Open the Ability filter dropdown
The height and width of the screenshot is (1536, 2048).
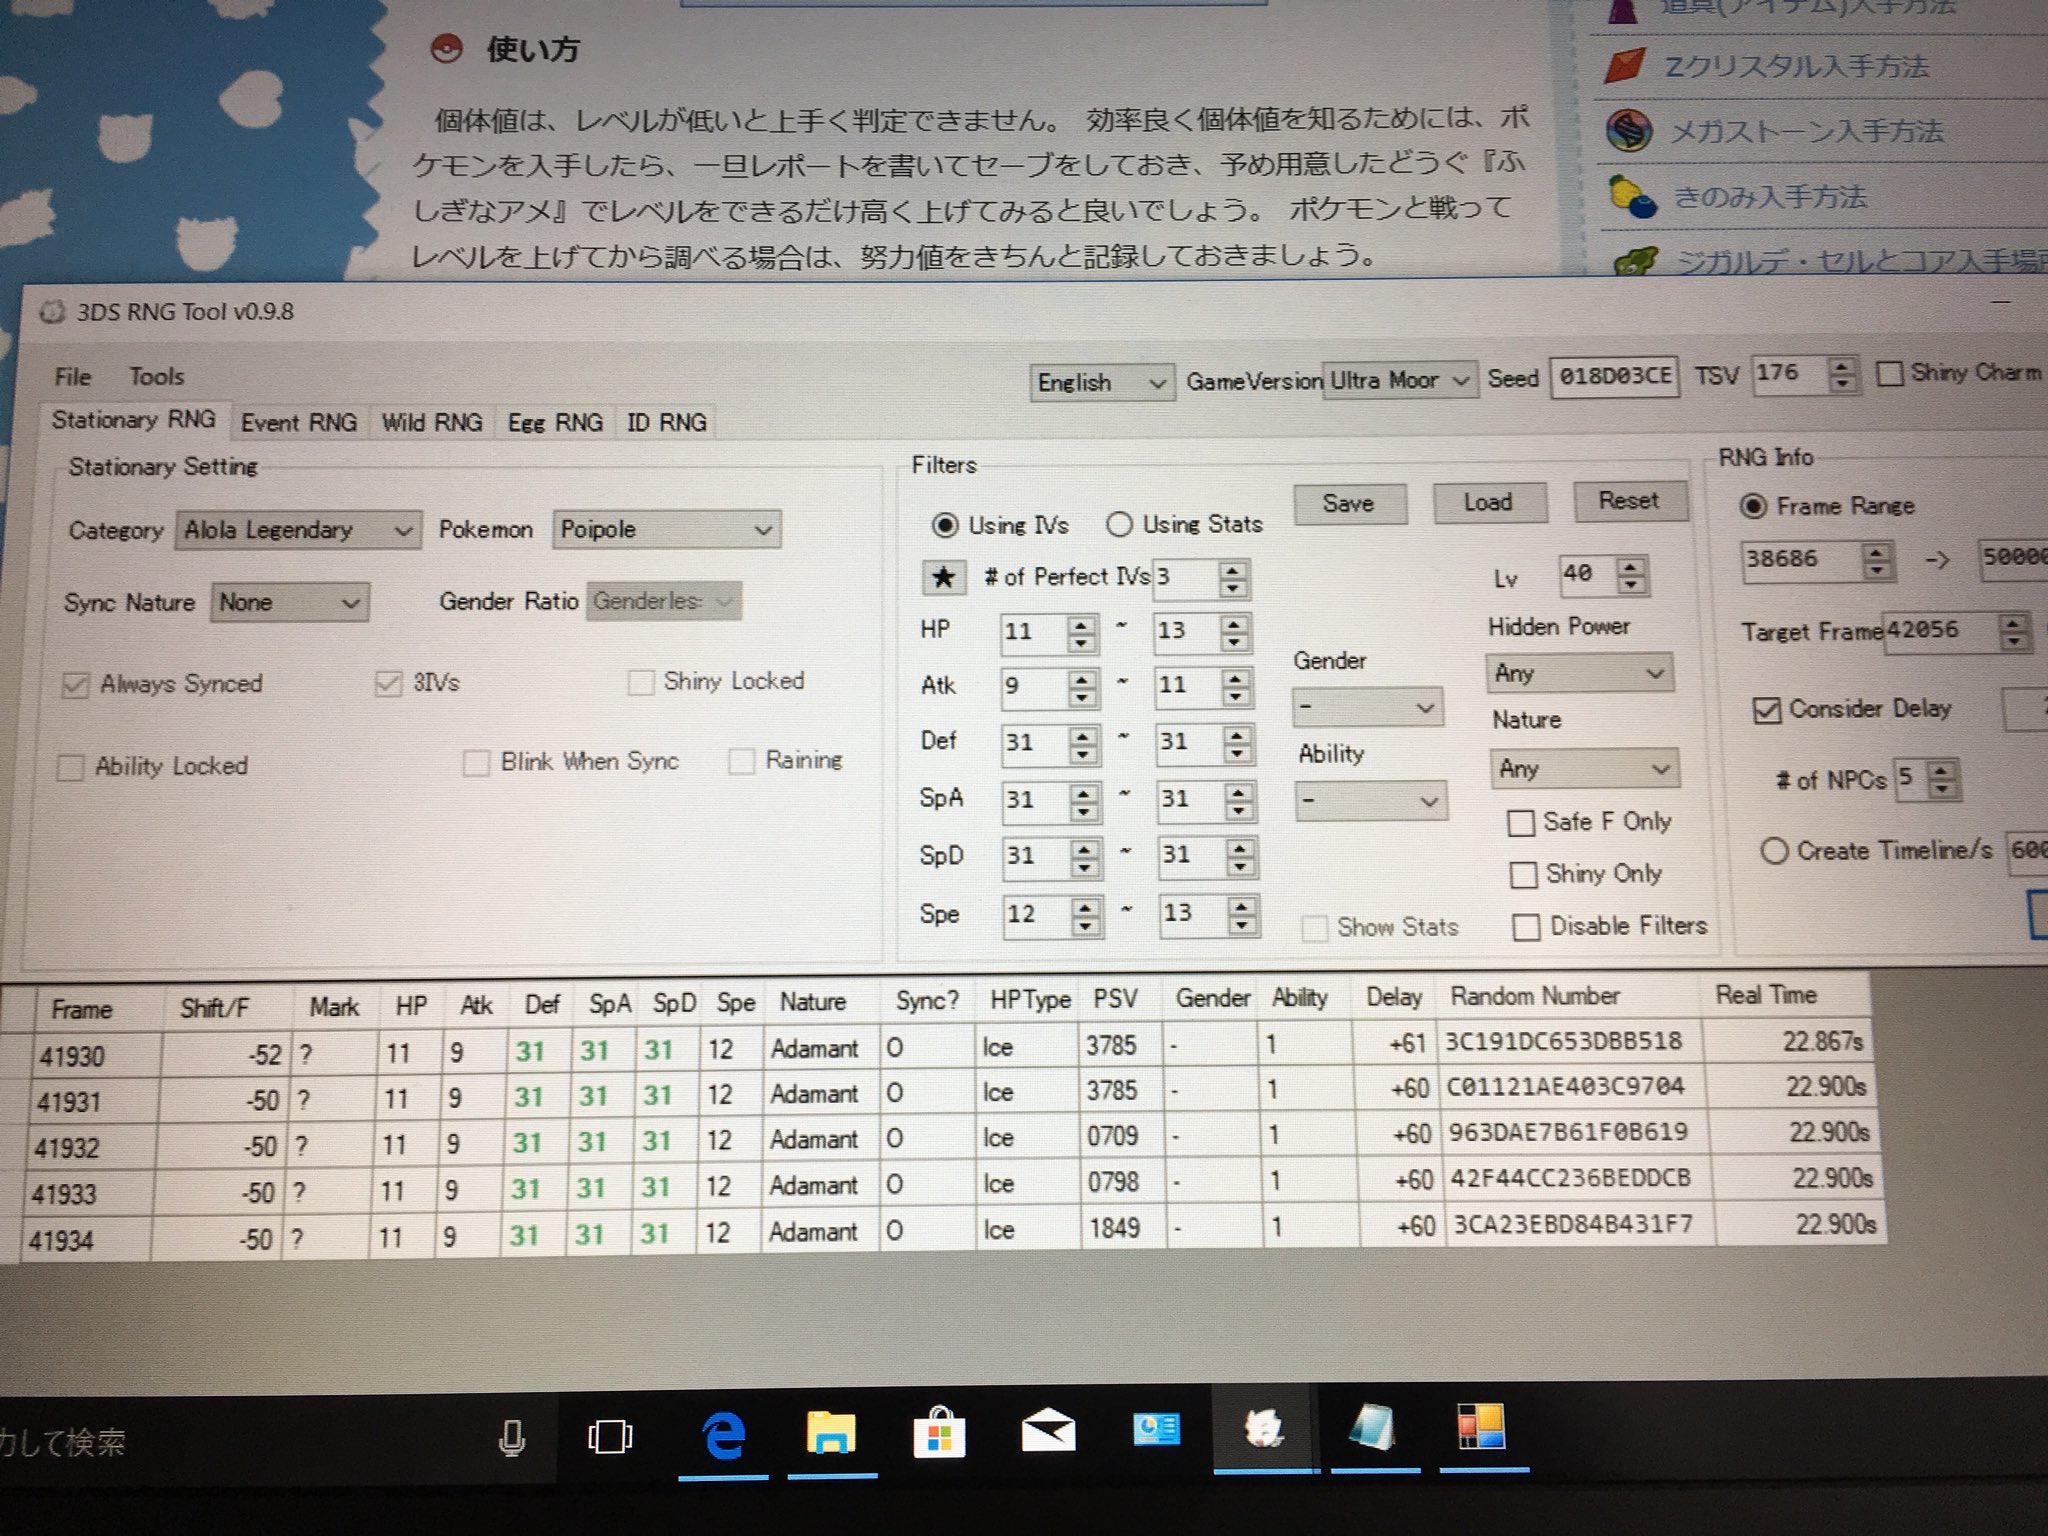click(x=1371, y=801)
